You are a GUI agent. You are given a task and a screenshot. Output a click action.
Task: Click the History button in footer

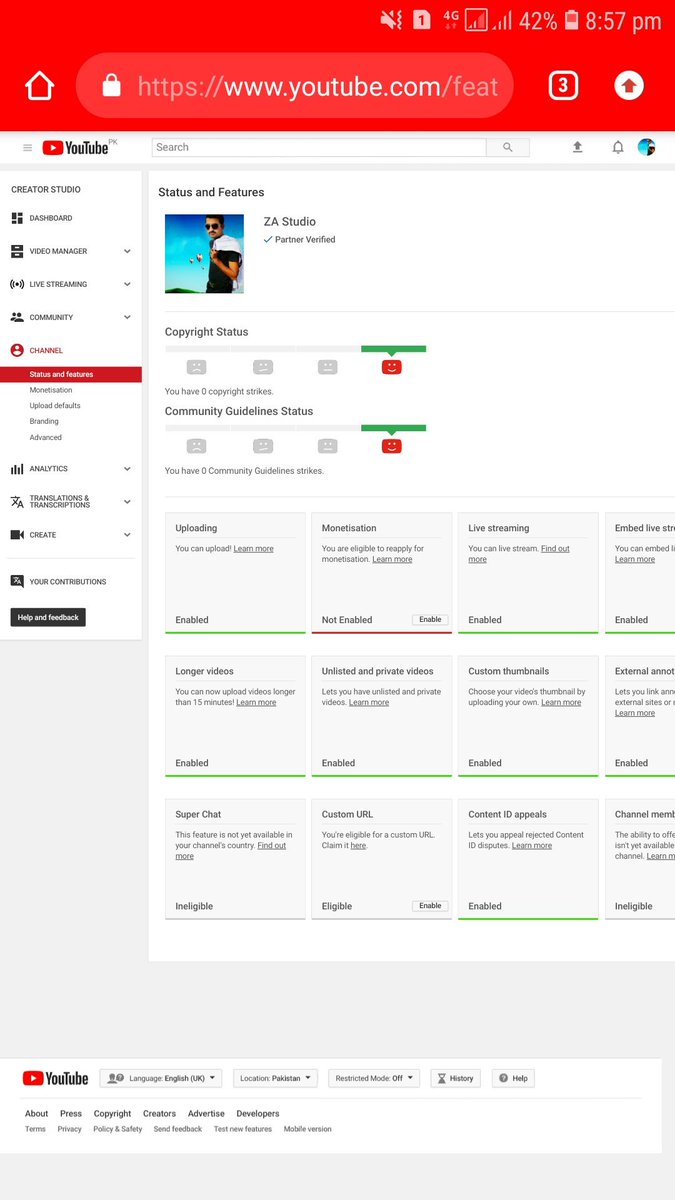(455, 1078)
